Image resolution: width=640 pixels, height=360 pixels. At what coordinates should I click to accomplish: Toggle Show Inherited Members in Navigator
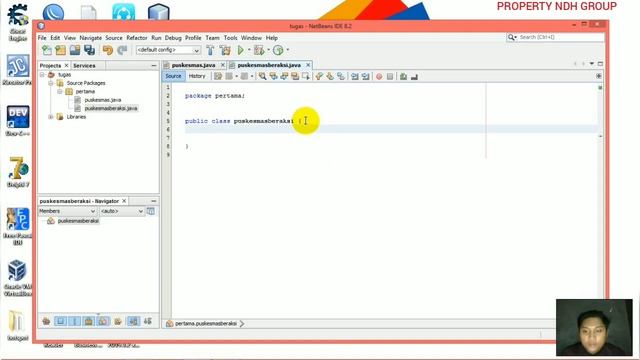click(46, 322)
